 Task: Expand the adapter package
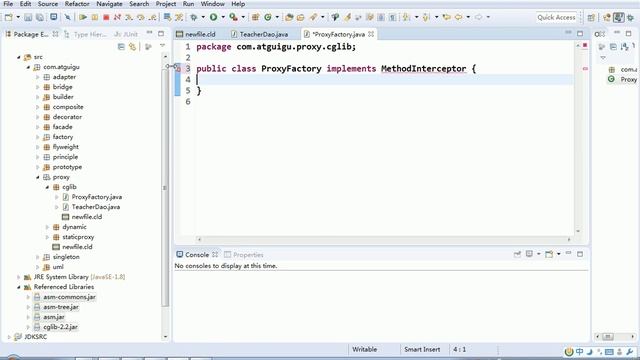click(x=38, y=77)
